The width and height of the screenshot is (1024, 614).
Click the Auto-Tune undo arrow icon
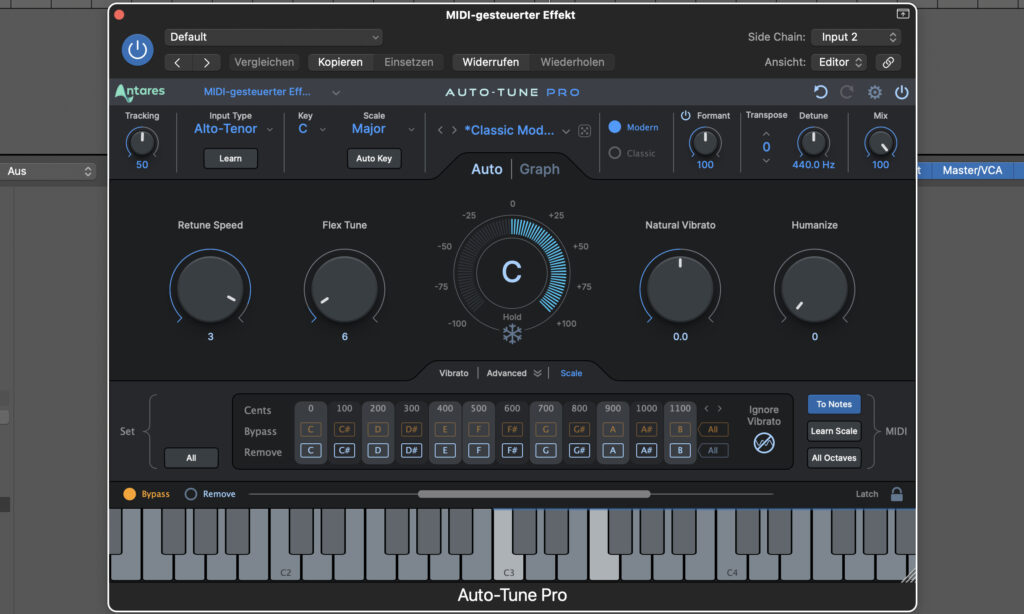click(x=821, y=92)
